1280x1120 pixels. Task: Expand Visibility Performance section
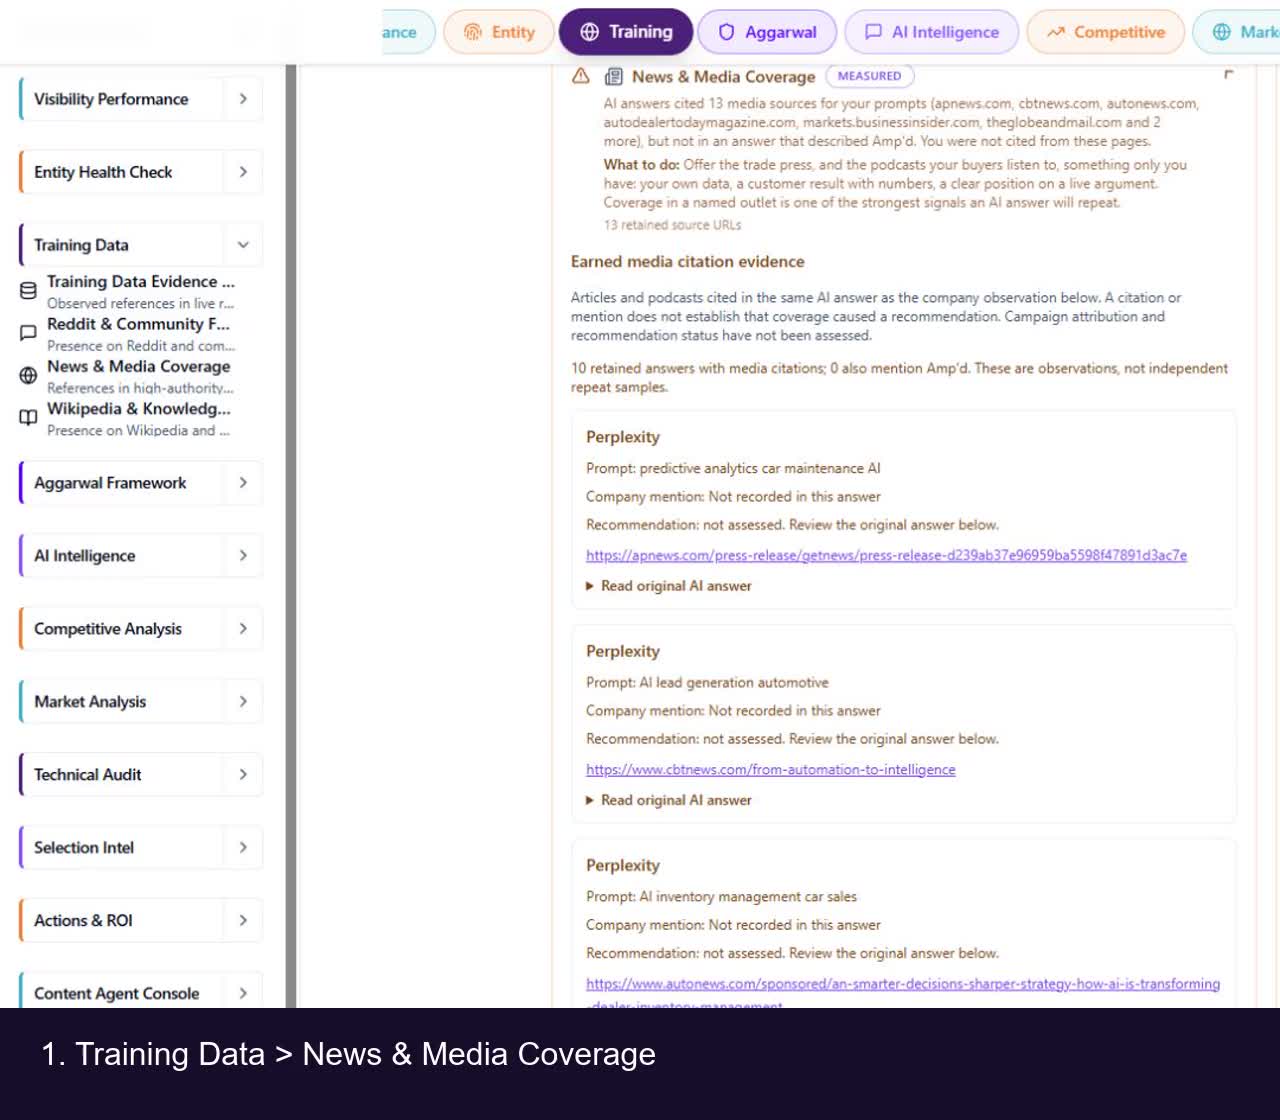point(243,99)
